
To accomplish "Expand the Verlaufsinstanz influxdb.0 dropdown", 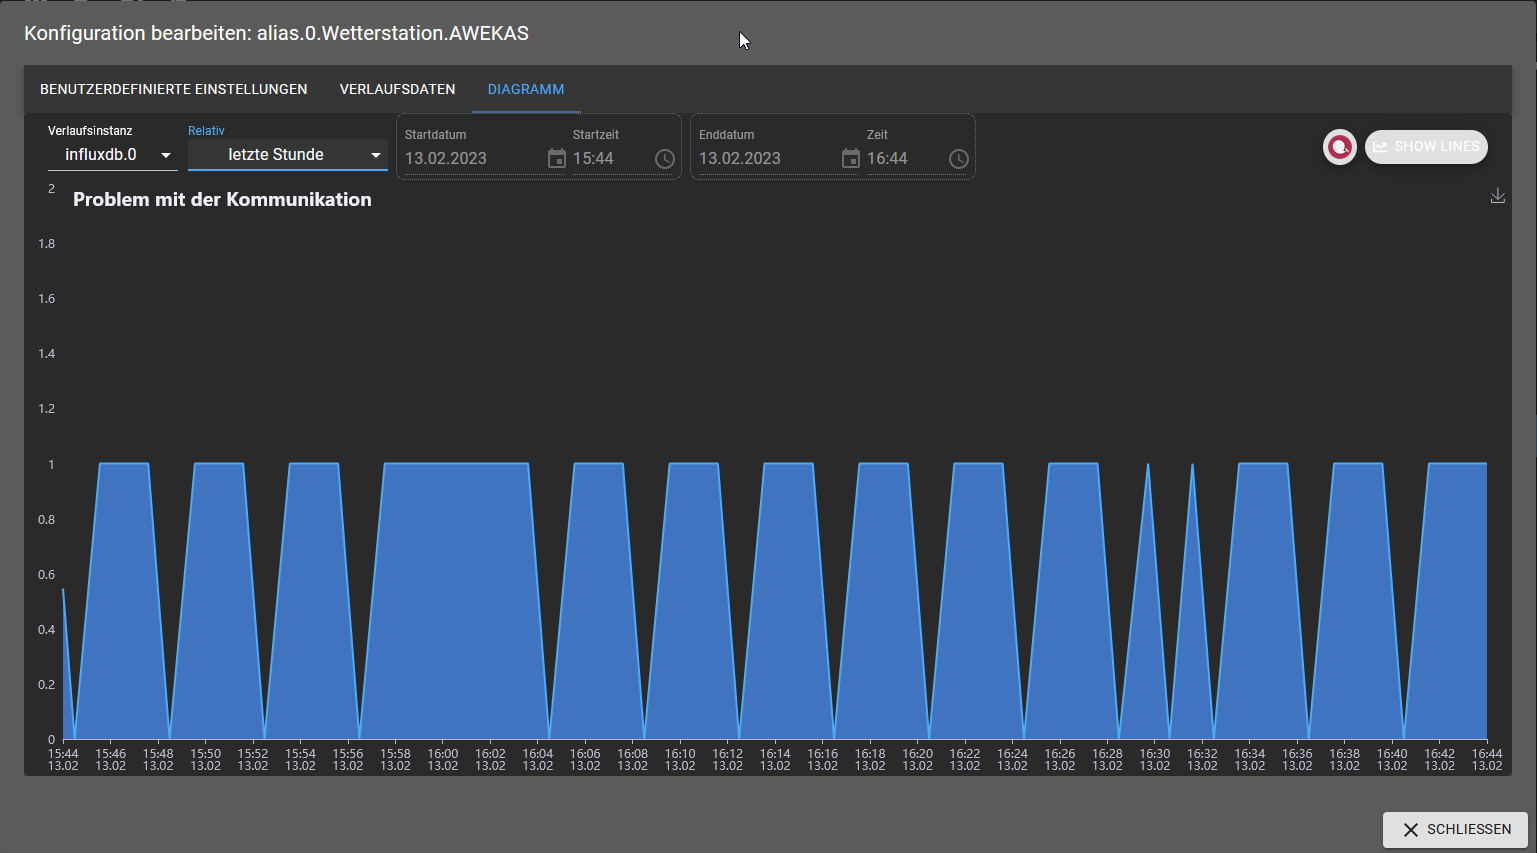I will [x=113, y=155].
